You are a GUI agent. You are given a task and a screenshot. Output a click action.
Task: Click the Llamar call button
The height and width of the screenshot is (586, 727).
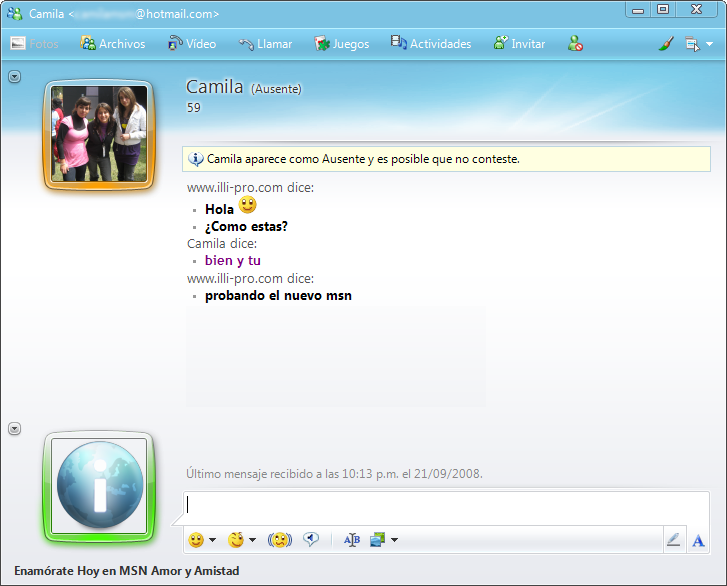pos(265,44)
